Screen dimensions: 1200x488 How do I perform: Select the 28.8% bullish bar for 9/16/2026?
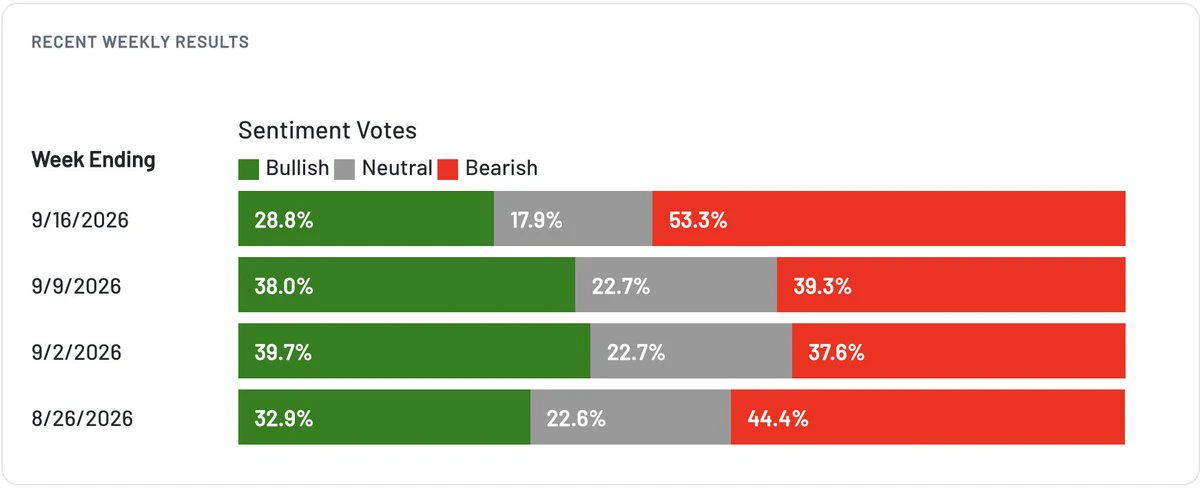[x=366, y=218]
